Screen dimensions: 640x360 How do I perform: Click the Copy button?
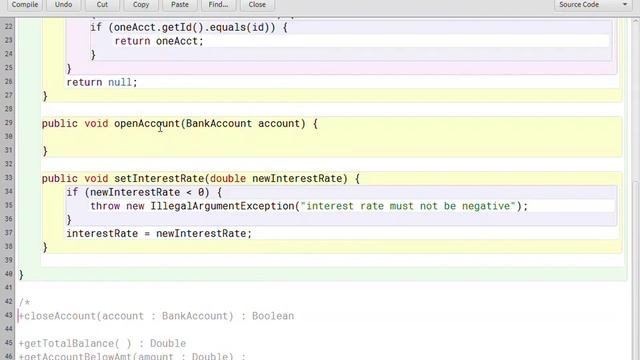coord(141,5)
